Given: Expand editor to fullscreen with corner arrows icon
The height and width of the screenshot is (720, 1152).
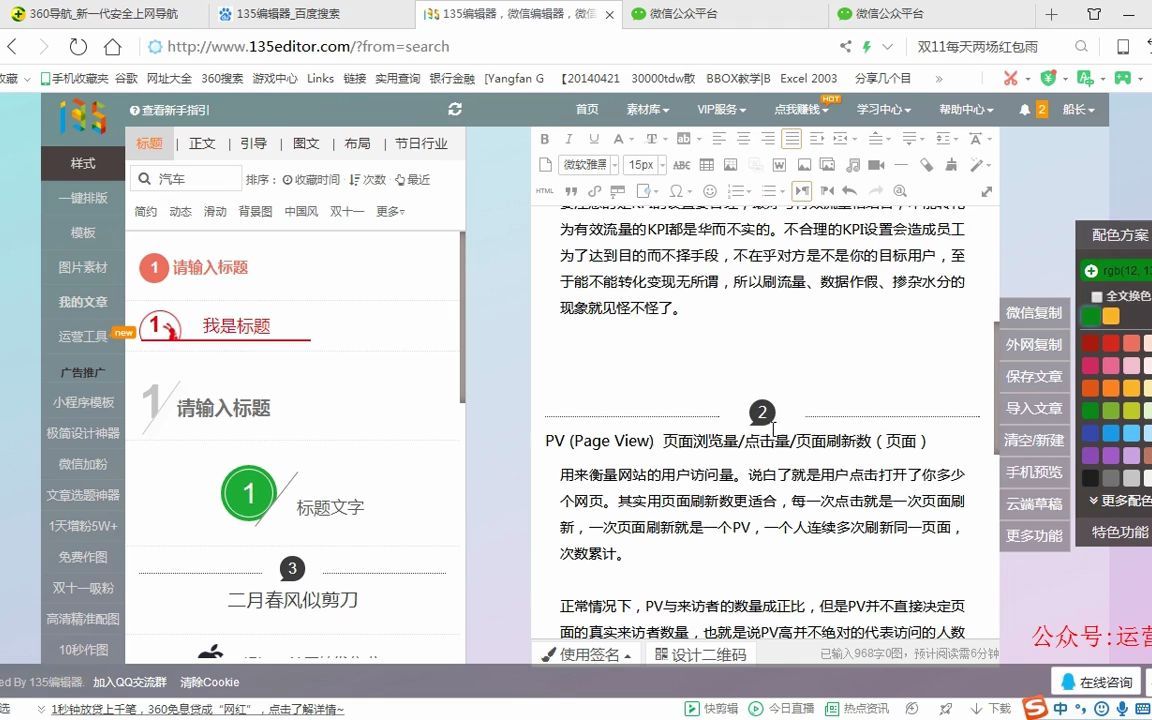Looking at the screenshot, I should [x=987, y=193].
